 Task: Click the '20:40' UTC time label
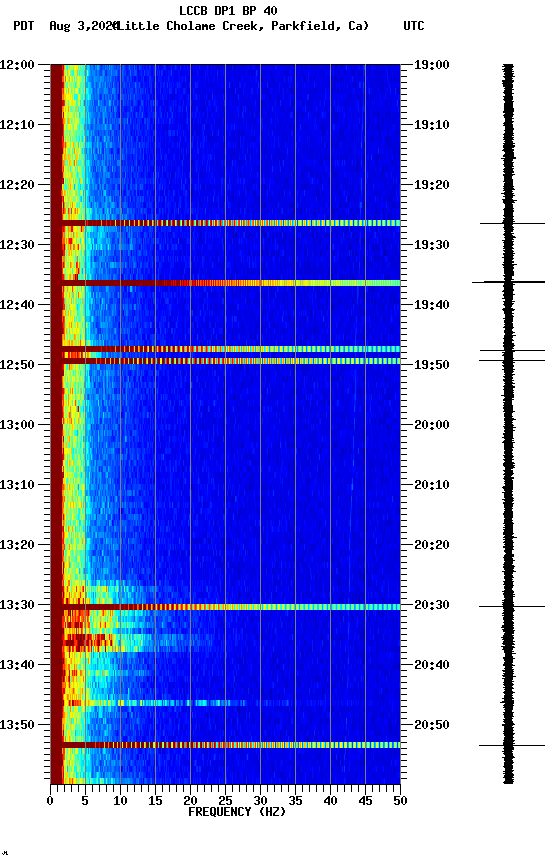(x=432, y=665)
